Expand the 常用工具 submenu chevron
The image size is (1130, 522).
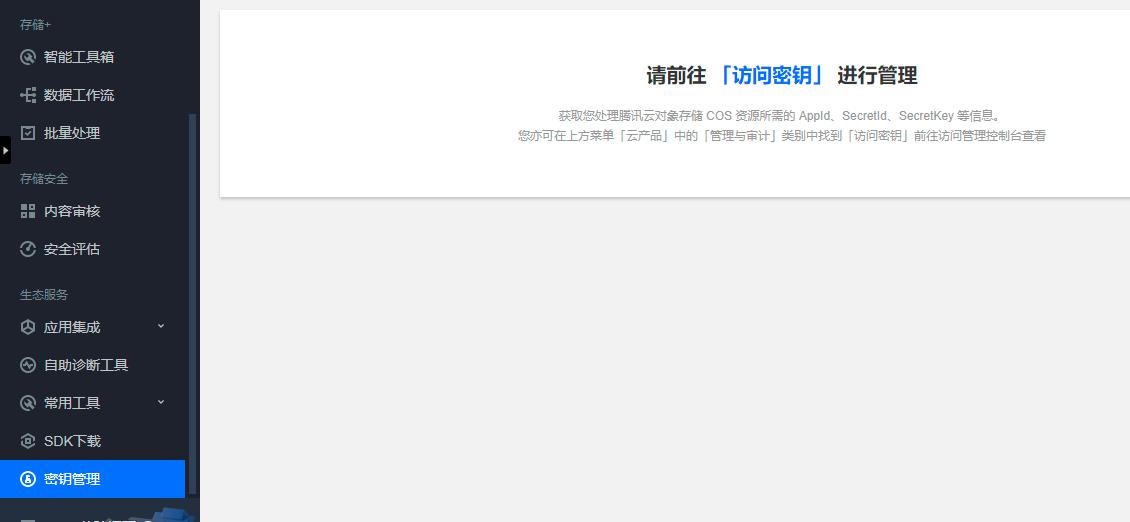pos(161,402)
